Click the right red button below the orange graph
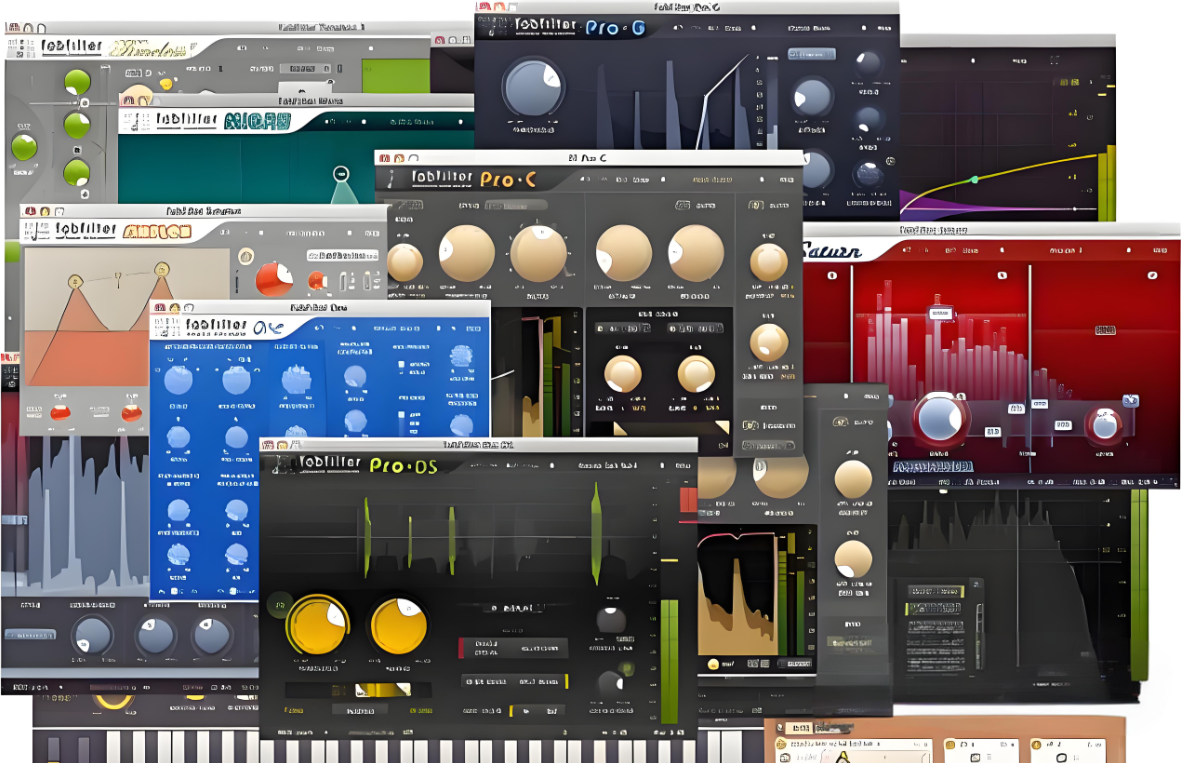Viewport: 1181px width, 763px height. click(x=131, y=412)
